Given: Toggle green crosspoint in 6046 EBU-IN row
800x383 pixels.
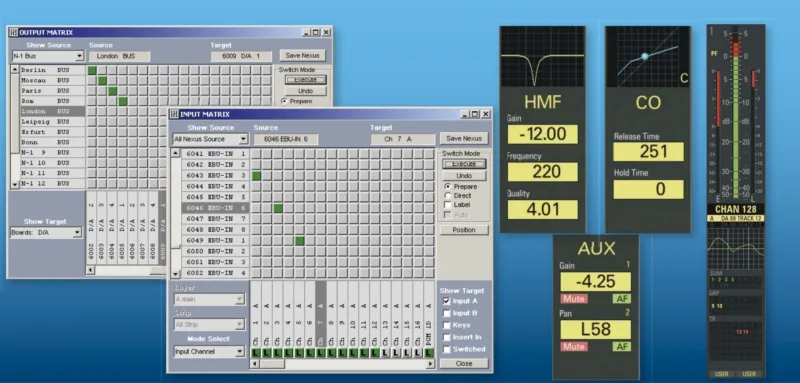Looking at the screenshot, I should [278, 208].
